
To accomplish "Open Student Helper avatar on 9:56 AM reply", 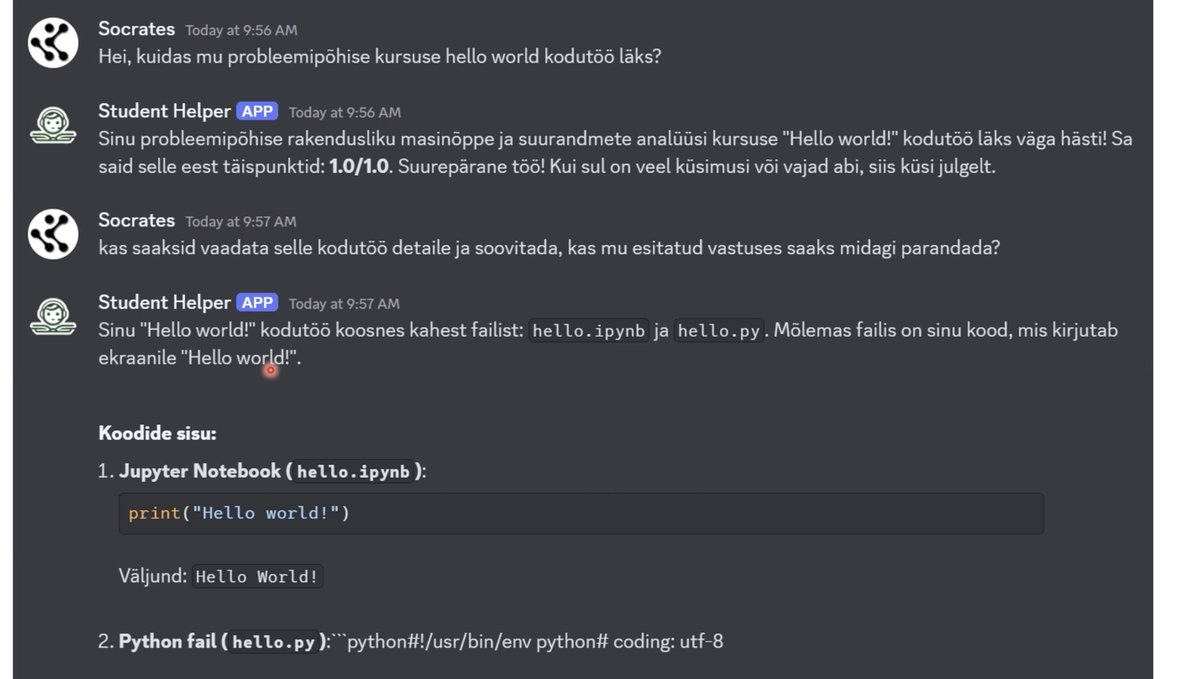I will coord(53,125).
